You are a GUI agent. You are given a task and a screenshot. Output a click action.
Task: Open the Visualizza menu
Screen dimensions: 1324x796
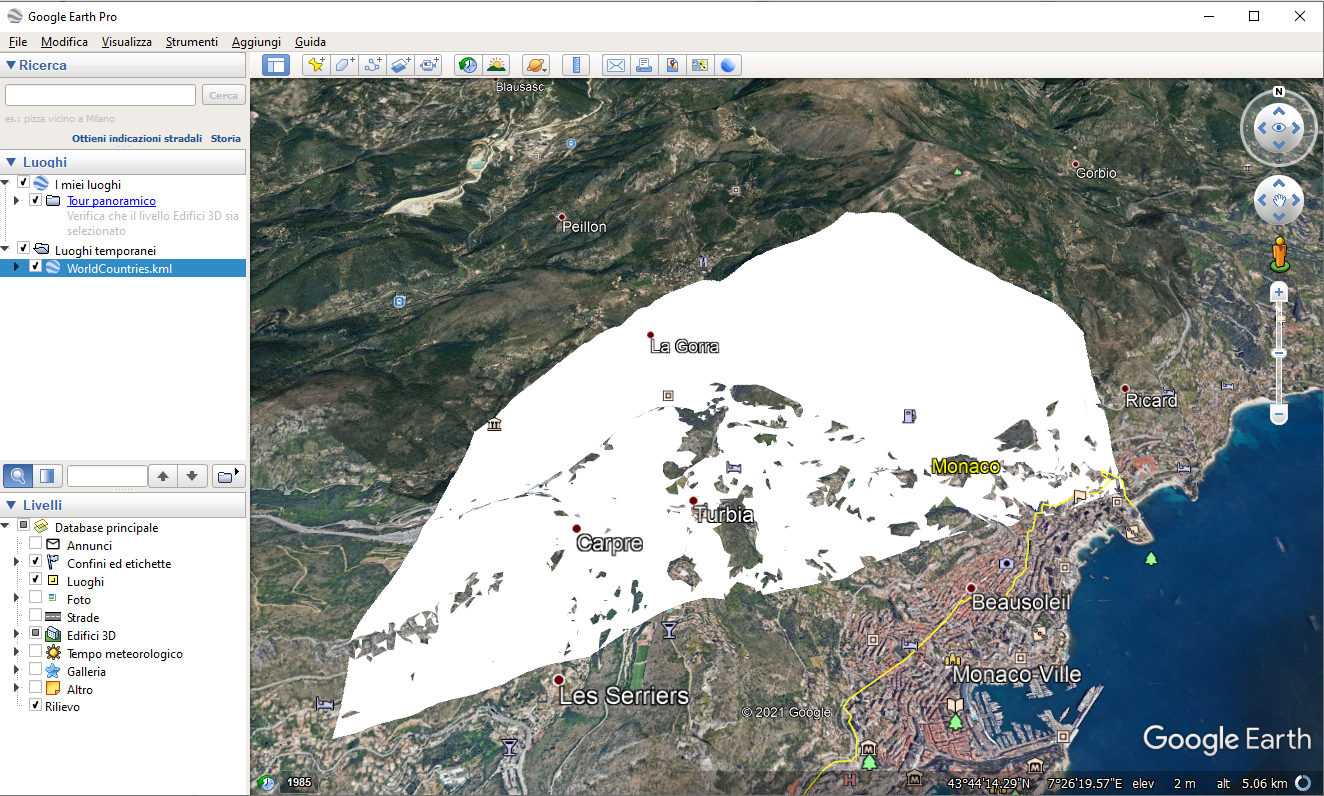(127, 42)
